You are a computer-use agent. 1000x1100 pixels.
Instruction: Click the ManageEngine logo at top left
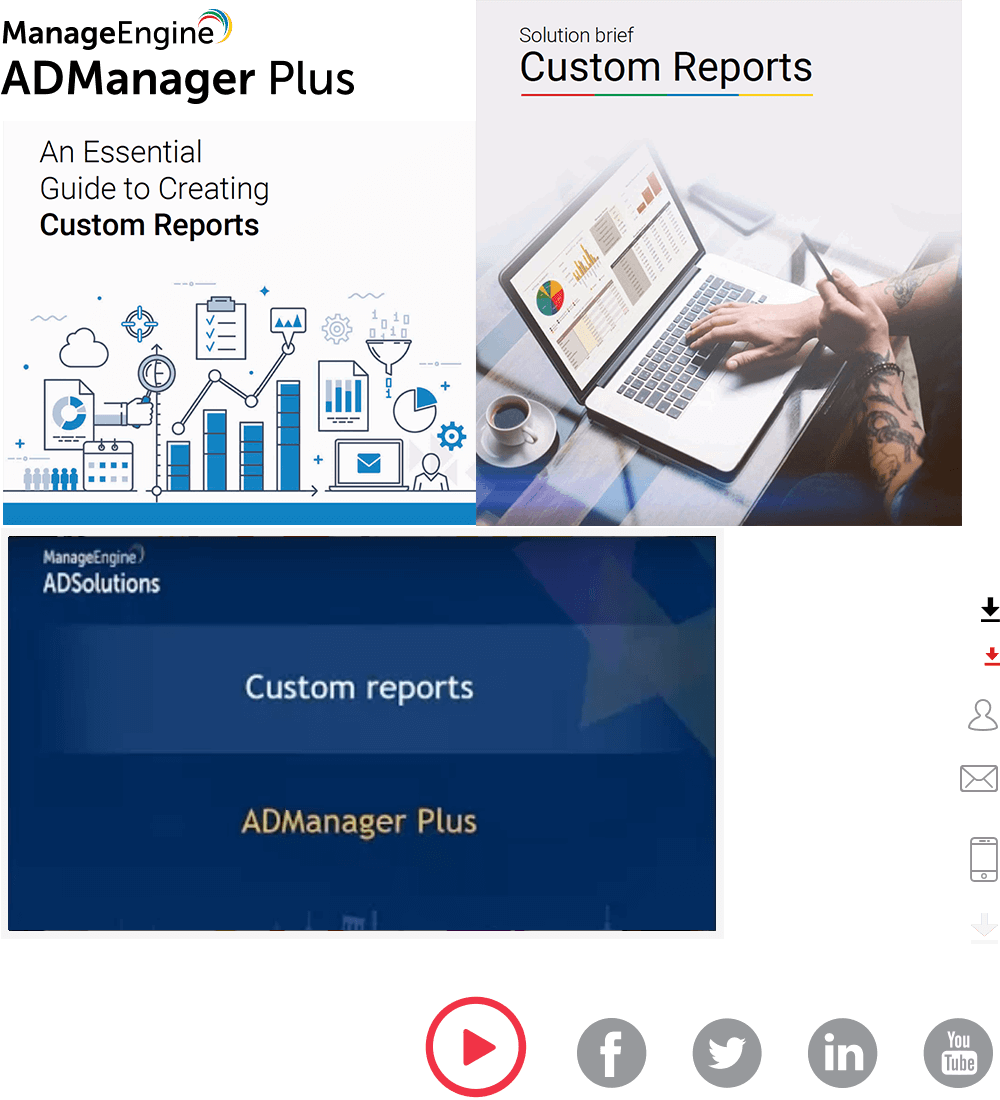(116, 29)
